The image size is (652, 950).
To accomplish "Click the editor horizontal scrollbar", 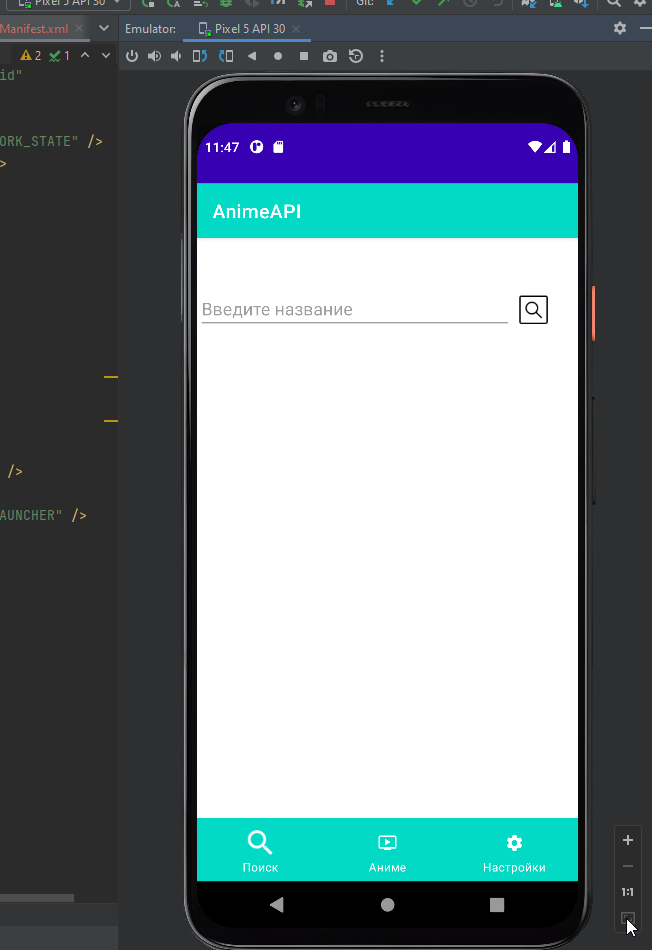I will (37, 898).
